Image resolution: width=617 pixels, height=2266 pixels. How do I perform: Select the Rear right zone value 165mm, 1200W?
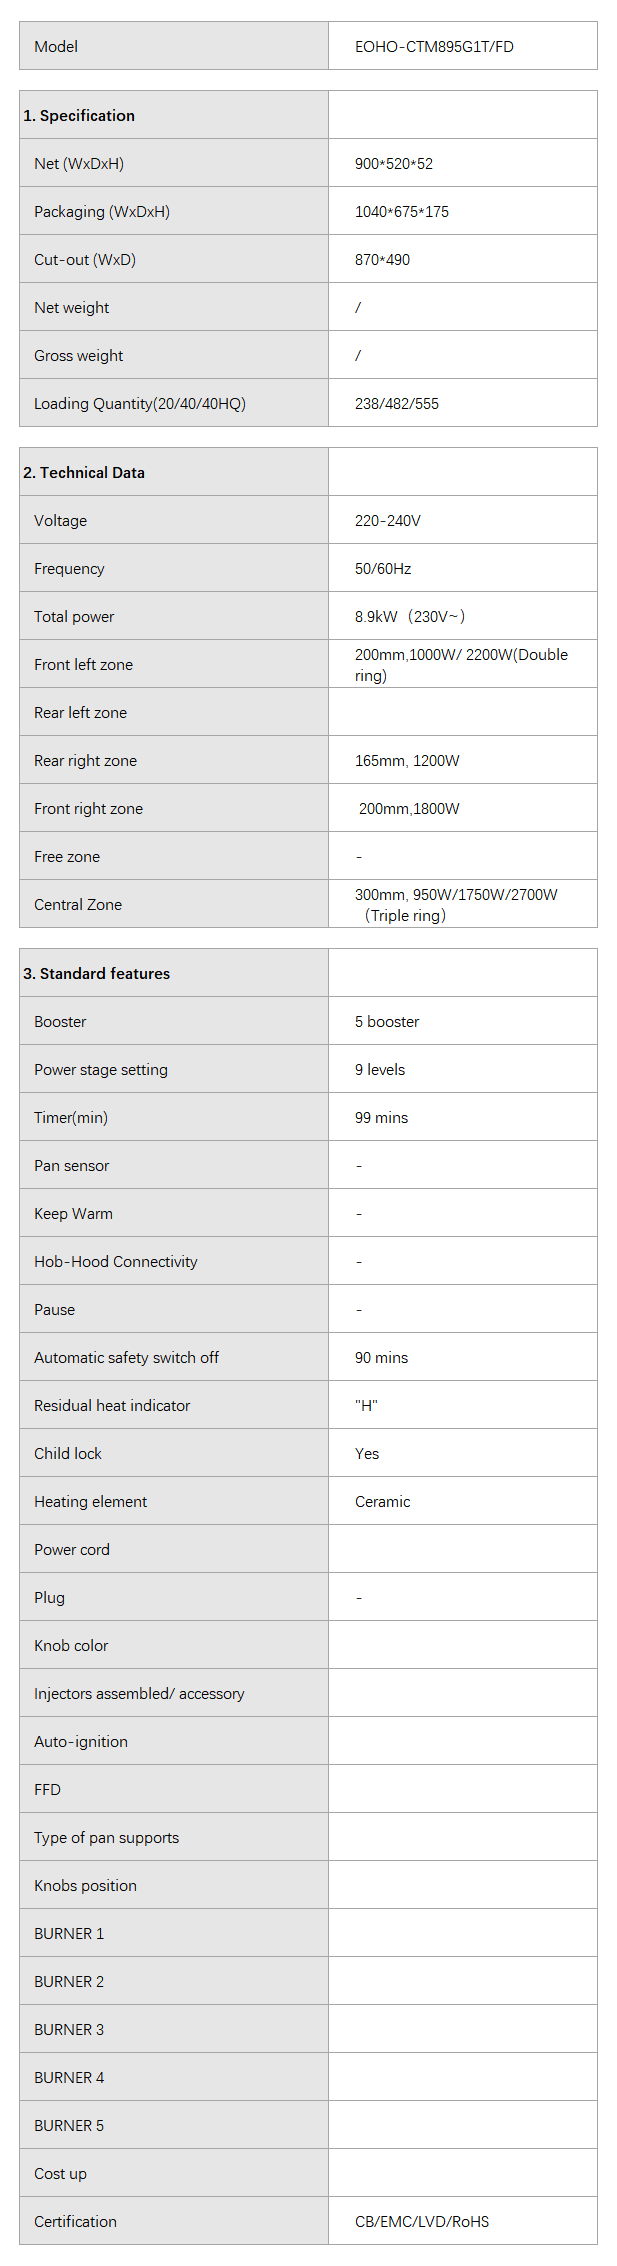pos(407,761)
